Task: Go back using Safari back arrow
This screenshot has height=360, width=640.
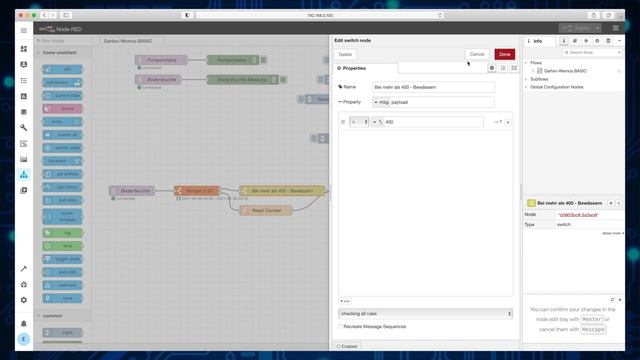Action: point(44,15)
